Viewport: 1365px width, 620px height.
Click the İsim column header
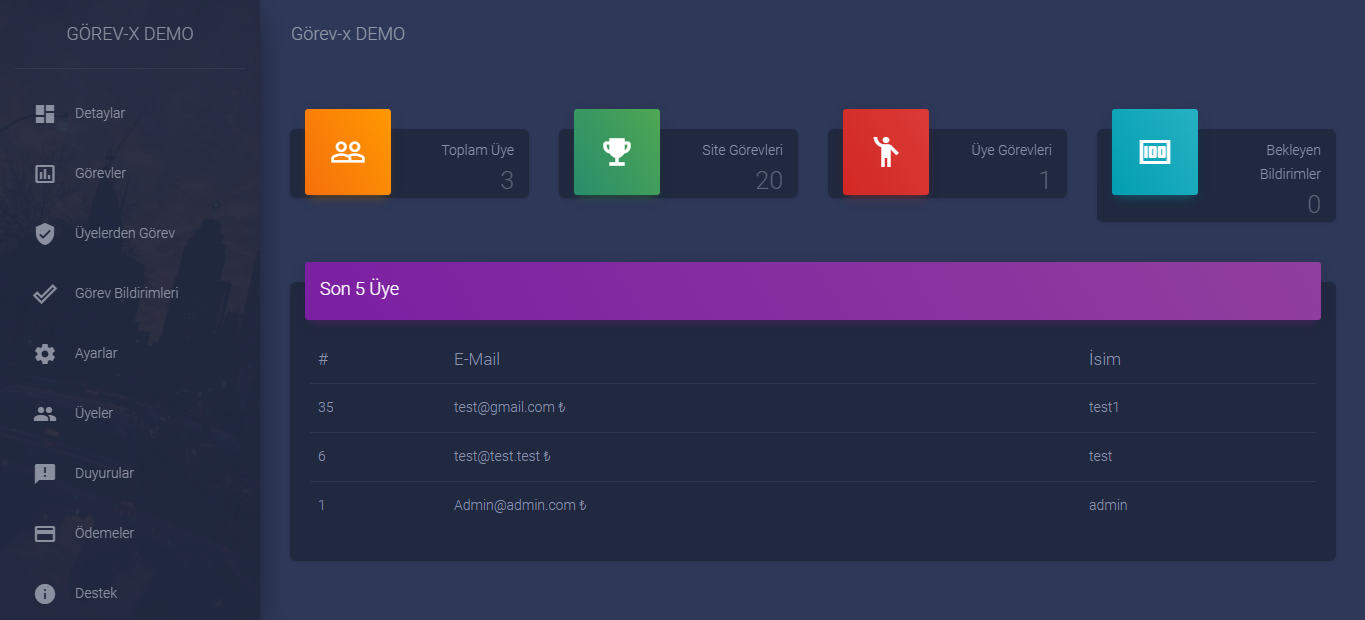[x=1105, y=359]
